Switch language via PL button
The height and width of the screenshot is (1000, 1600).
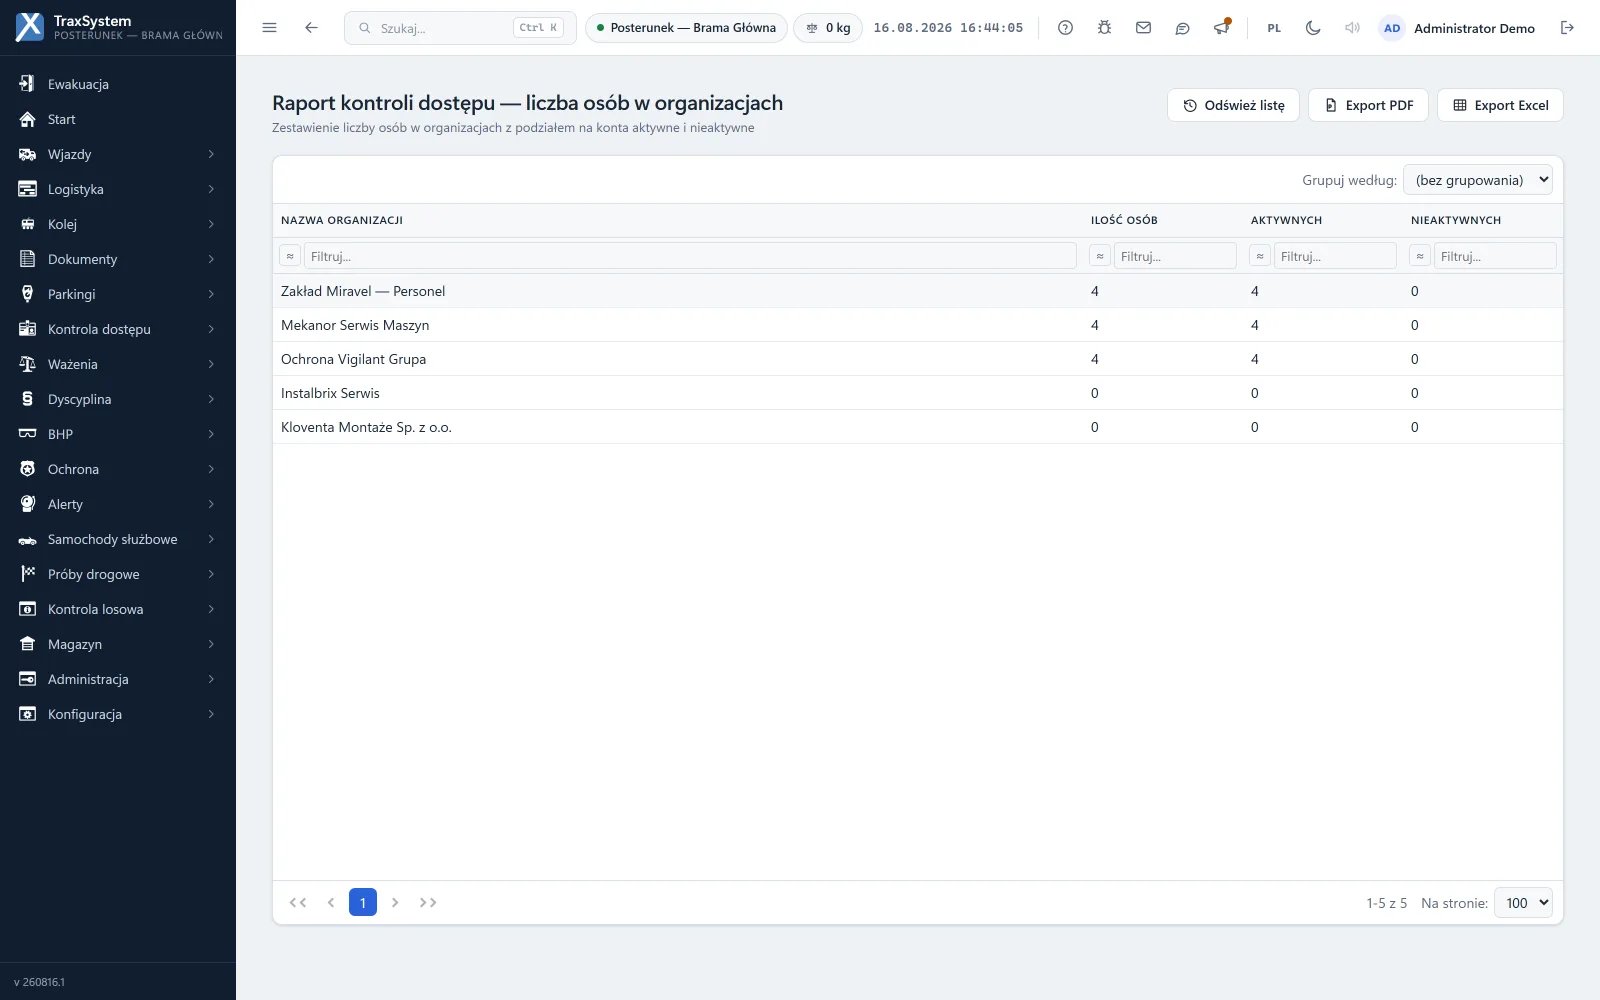[1274, 28]
